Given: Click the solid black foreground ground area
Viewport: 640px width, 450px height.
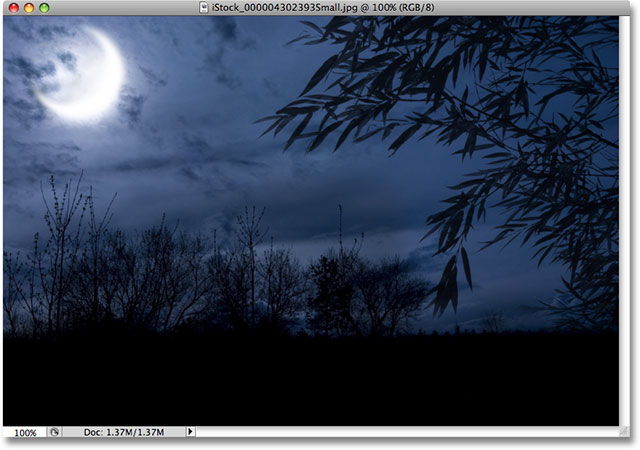Looking at the screenshot, I should [x=300, y=380].
